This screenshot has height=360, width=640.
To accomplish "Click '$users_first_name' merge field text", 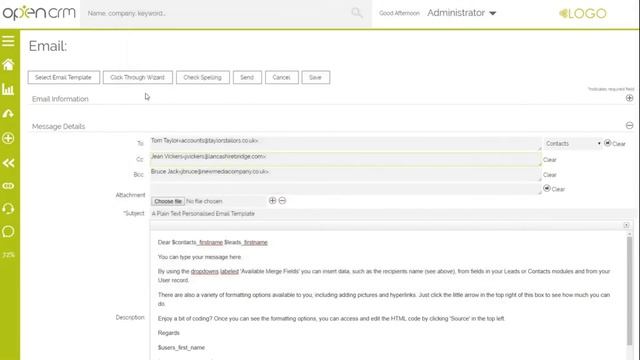I will coord(181,348).
